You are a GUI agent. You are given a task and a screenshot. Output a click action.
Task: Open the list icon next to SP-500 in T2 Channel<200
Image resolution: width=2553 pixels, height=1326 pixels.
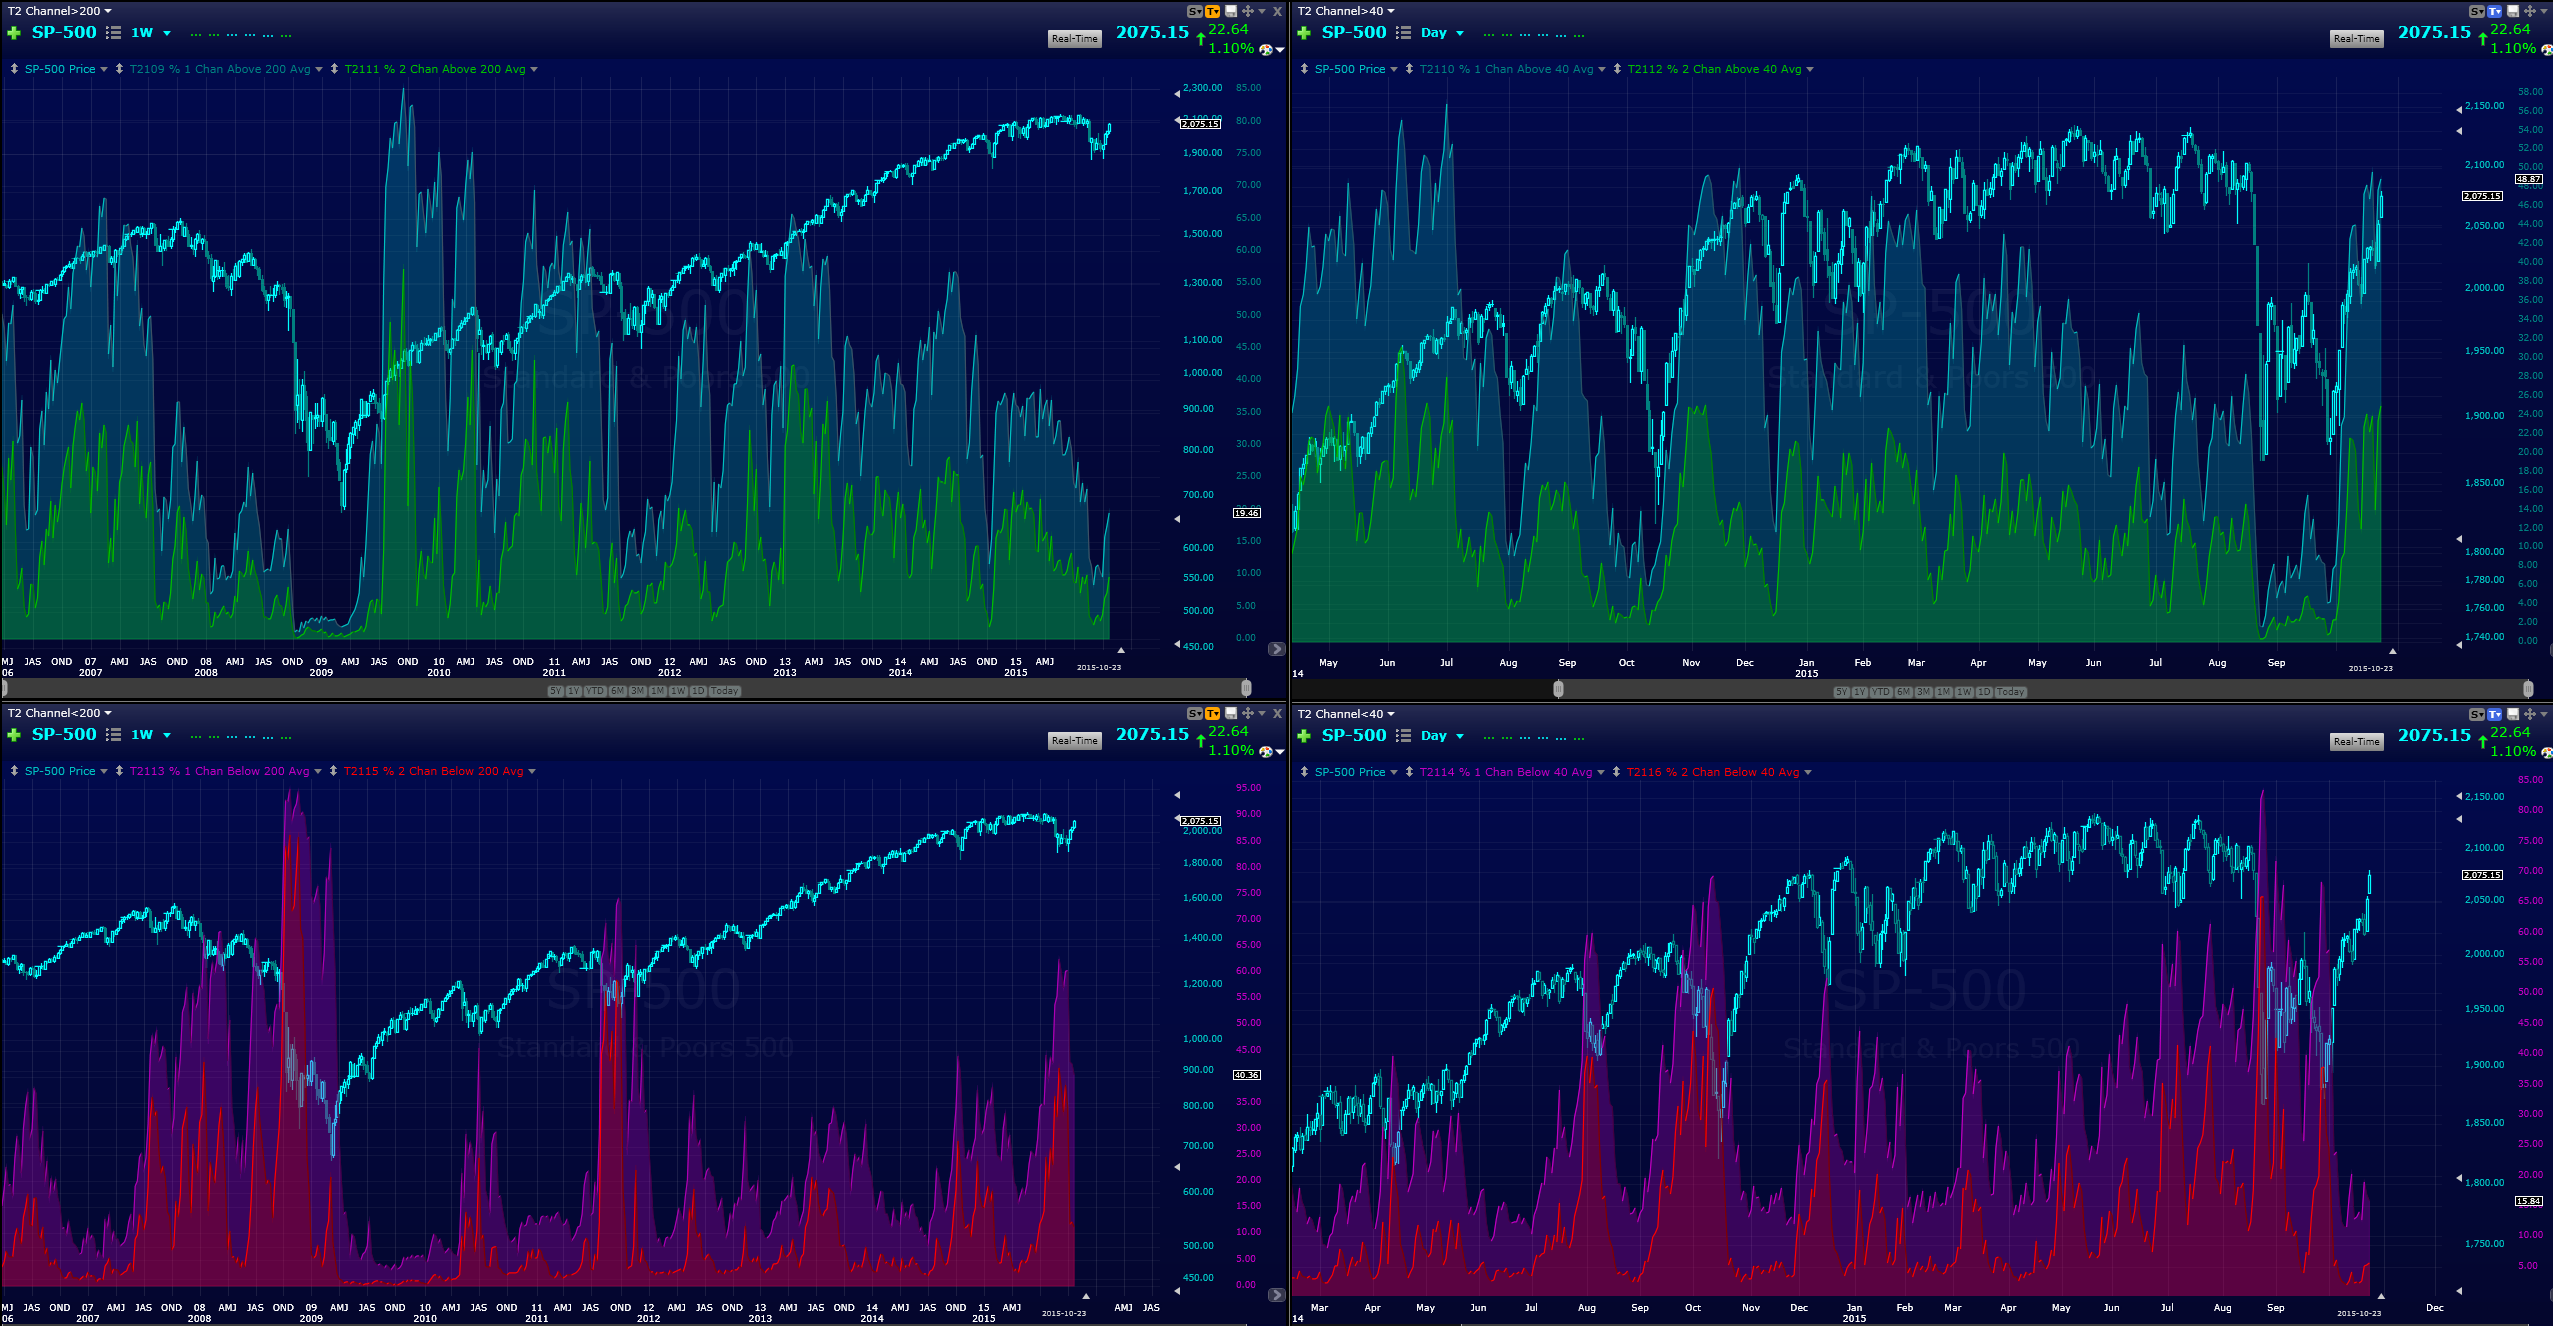[114, 735]
